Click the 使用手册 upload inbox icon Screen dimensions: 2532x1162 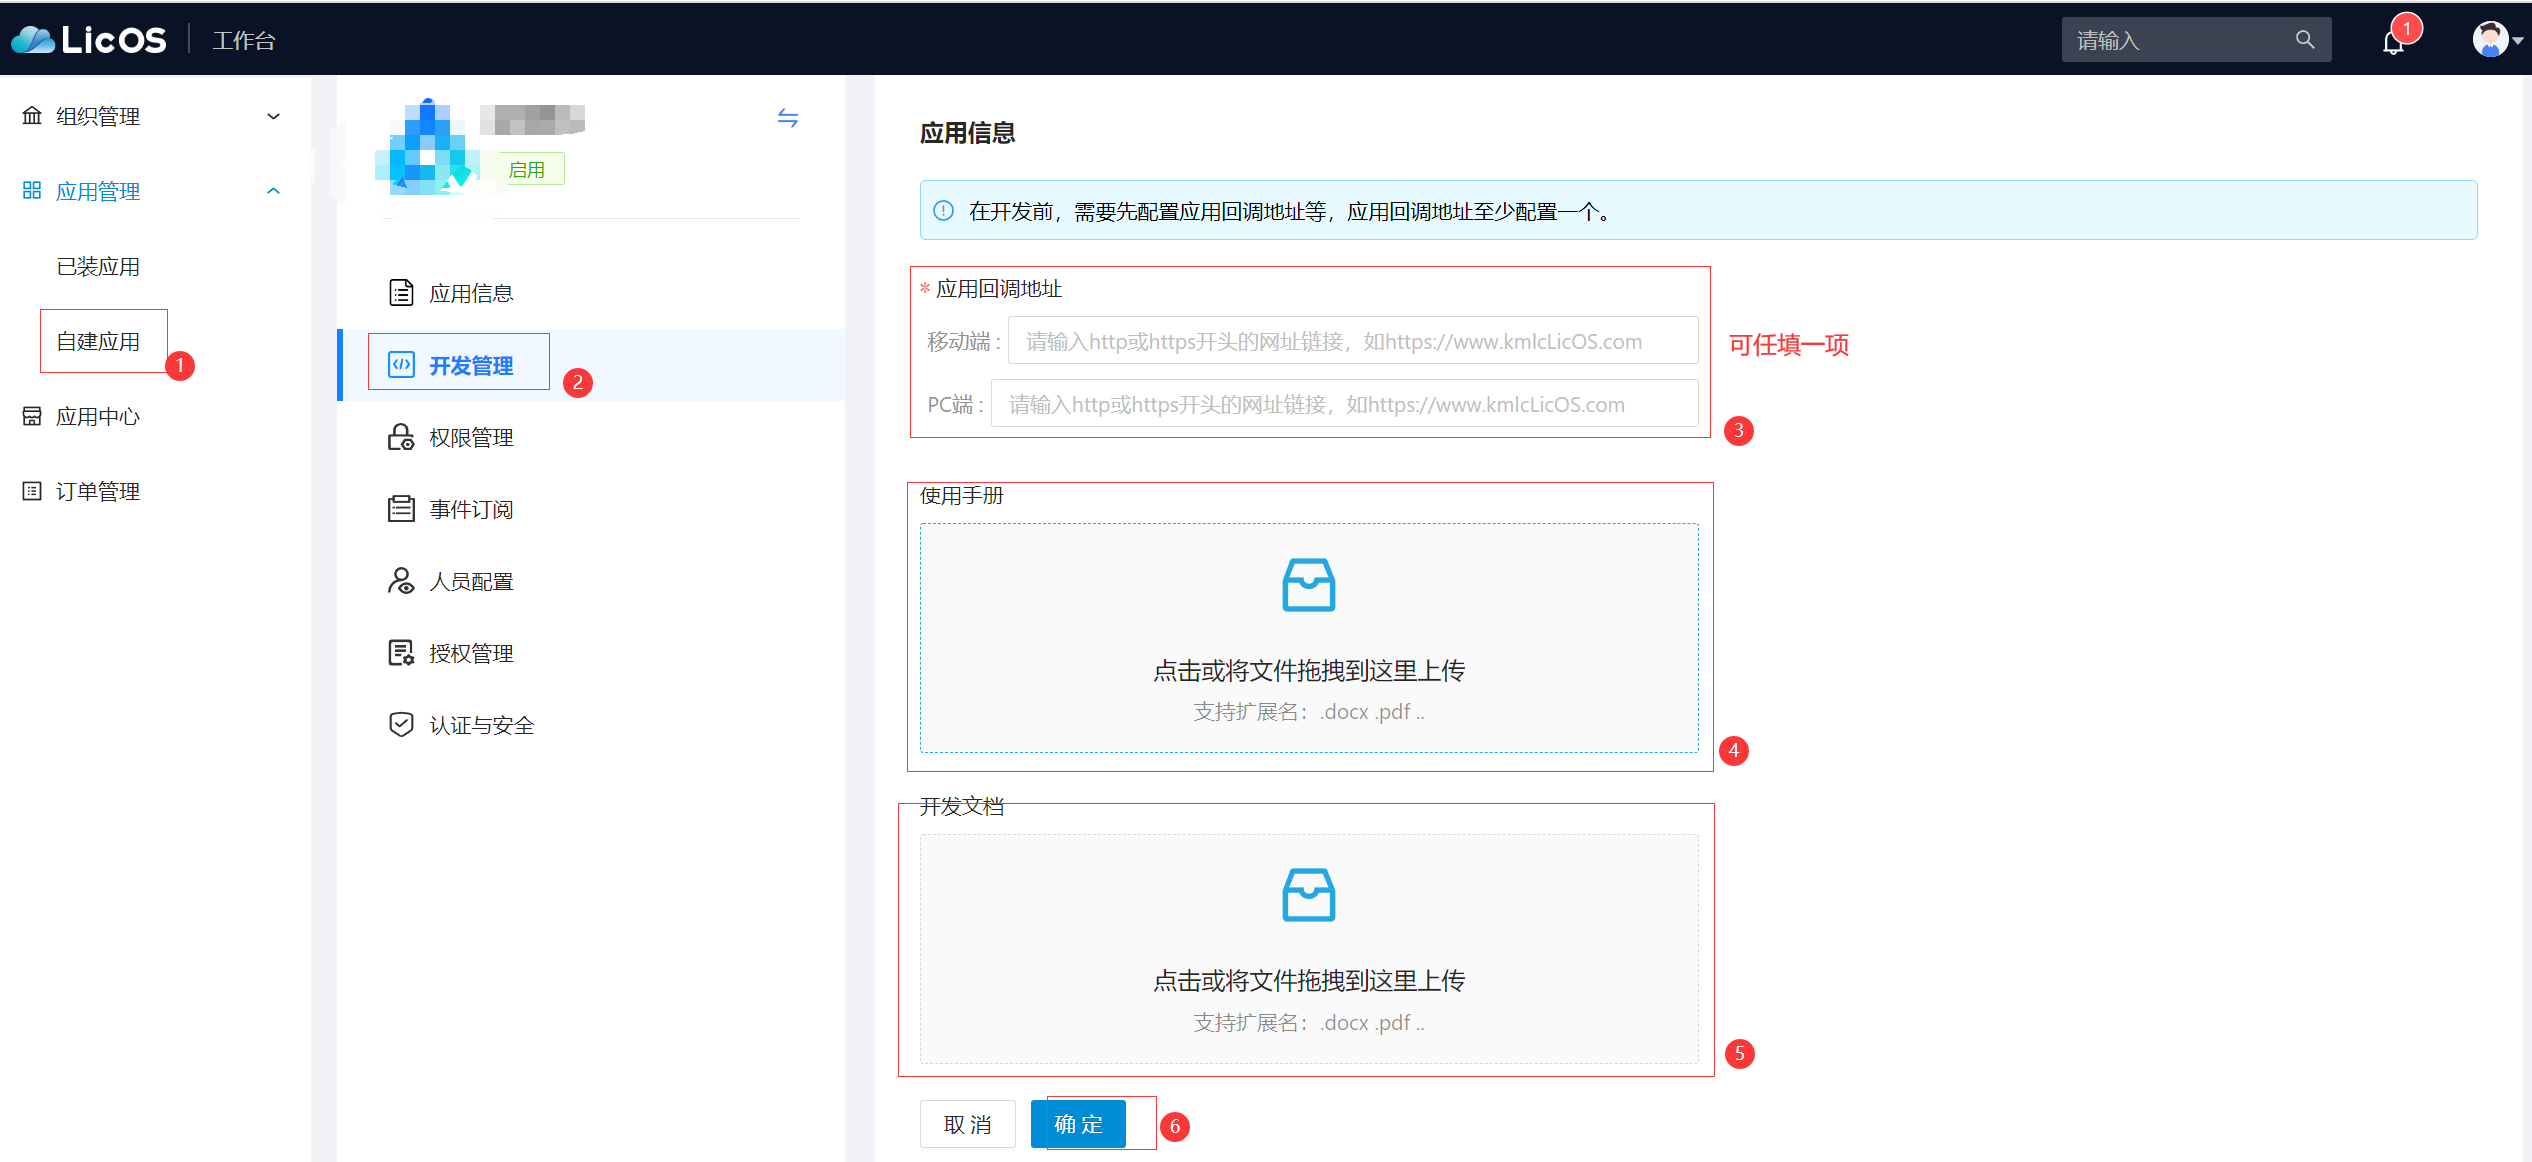click(1309, 585)
